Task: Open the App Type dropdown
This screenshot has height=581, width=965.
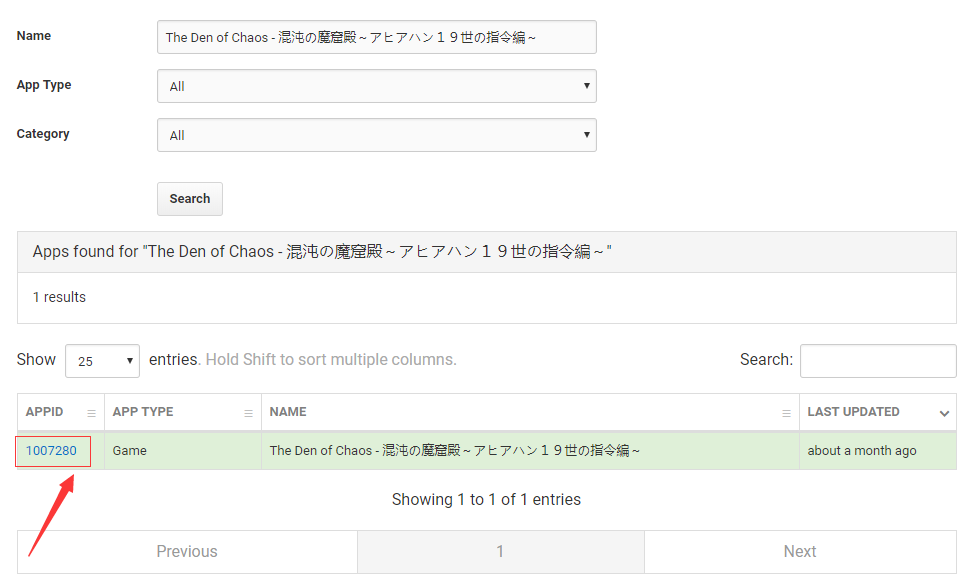Action: [376, 86]
